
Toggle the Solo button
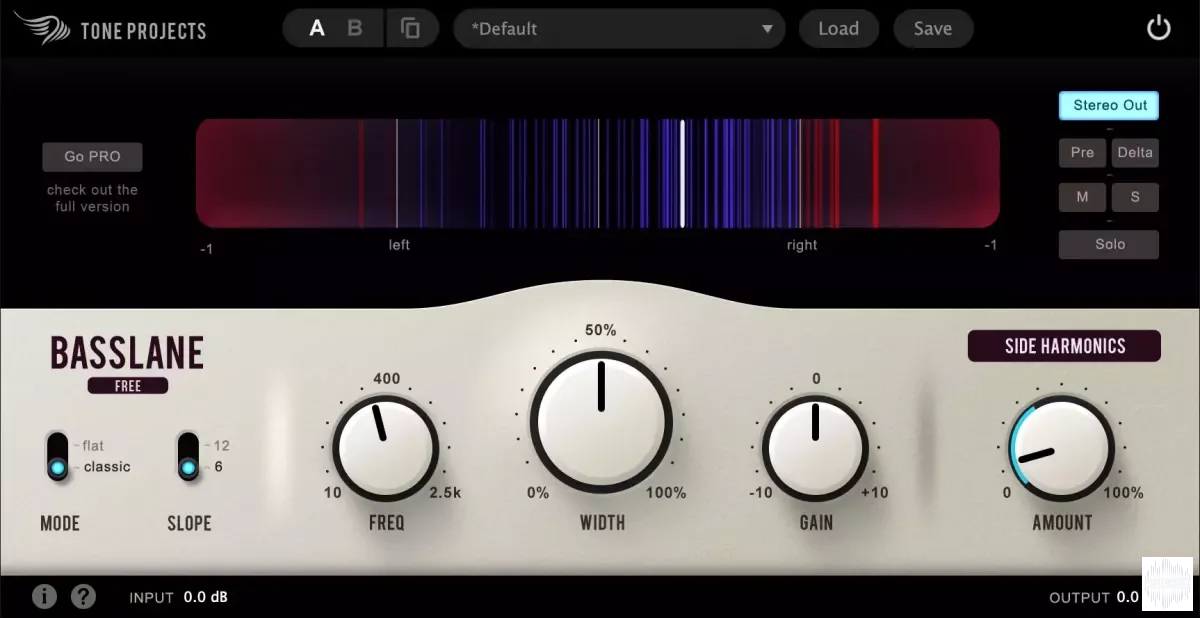pyautogui.click(x=1109, y=244)
